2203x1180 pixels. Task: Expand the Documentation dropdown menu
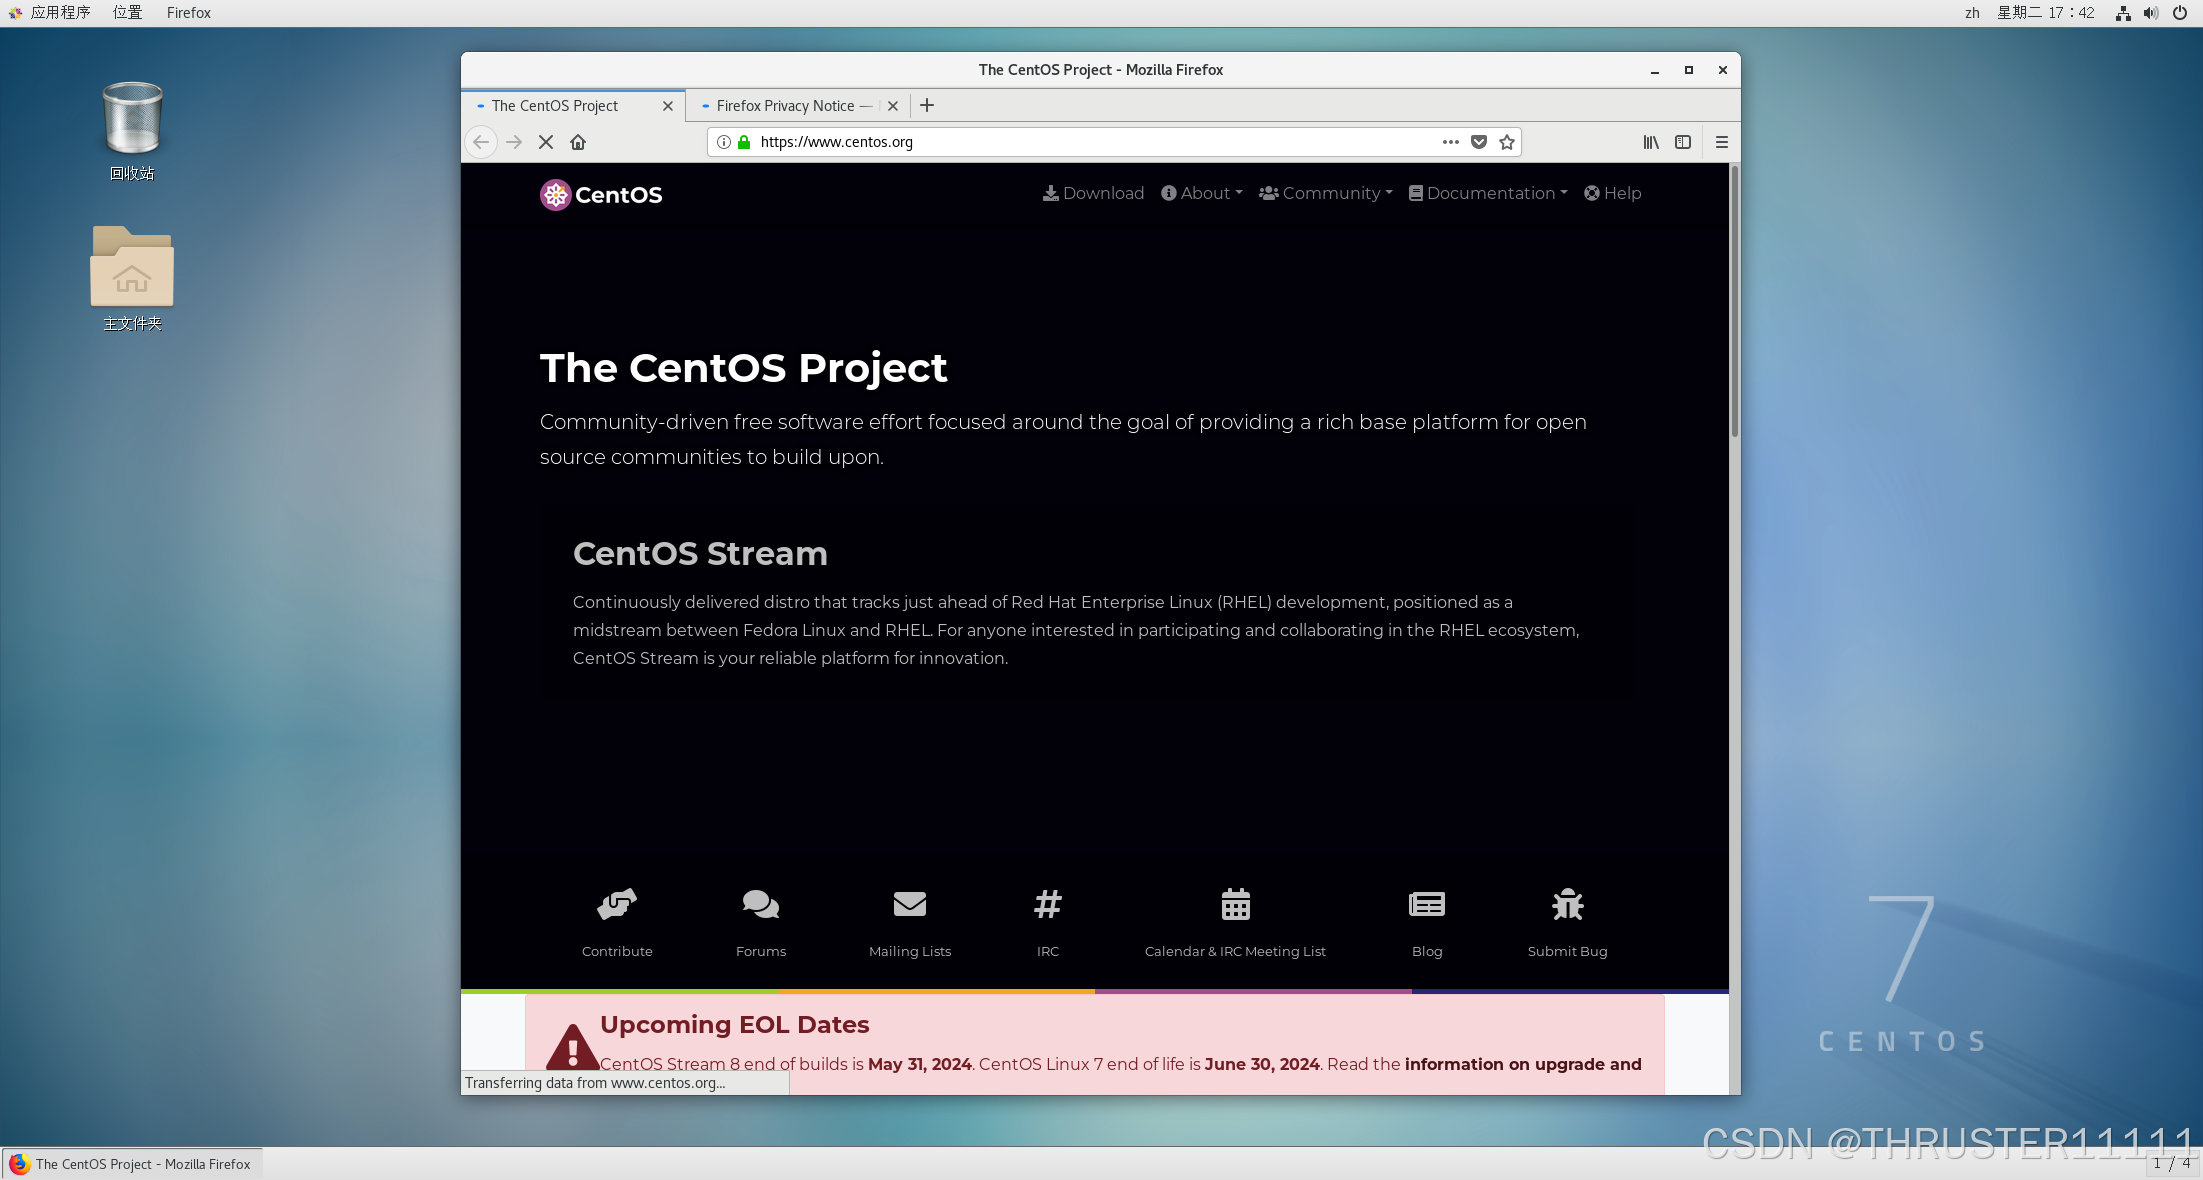pyautogui.click(x=1488, y=193)
